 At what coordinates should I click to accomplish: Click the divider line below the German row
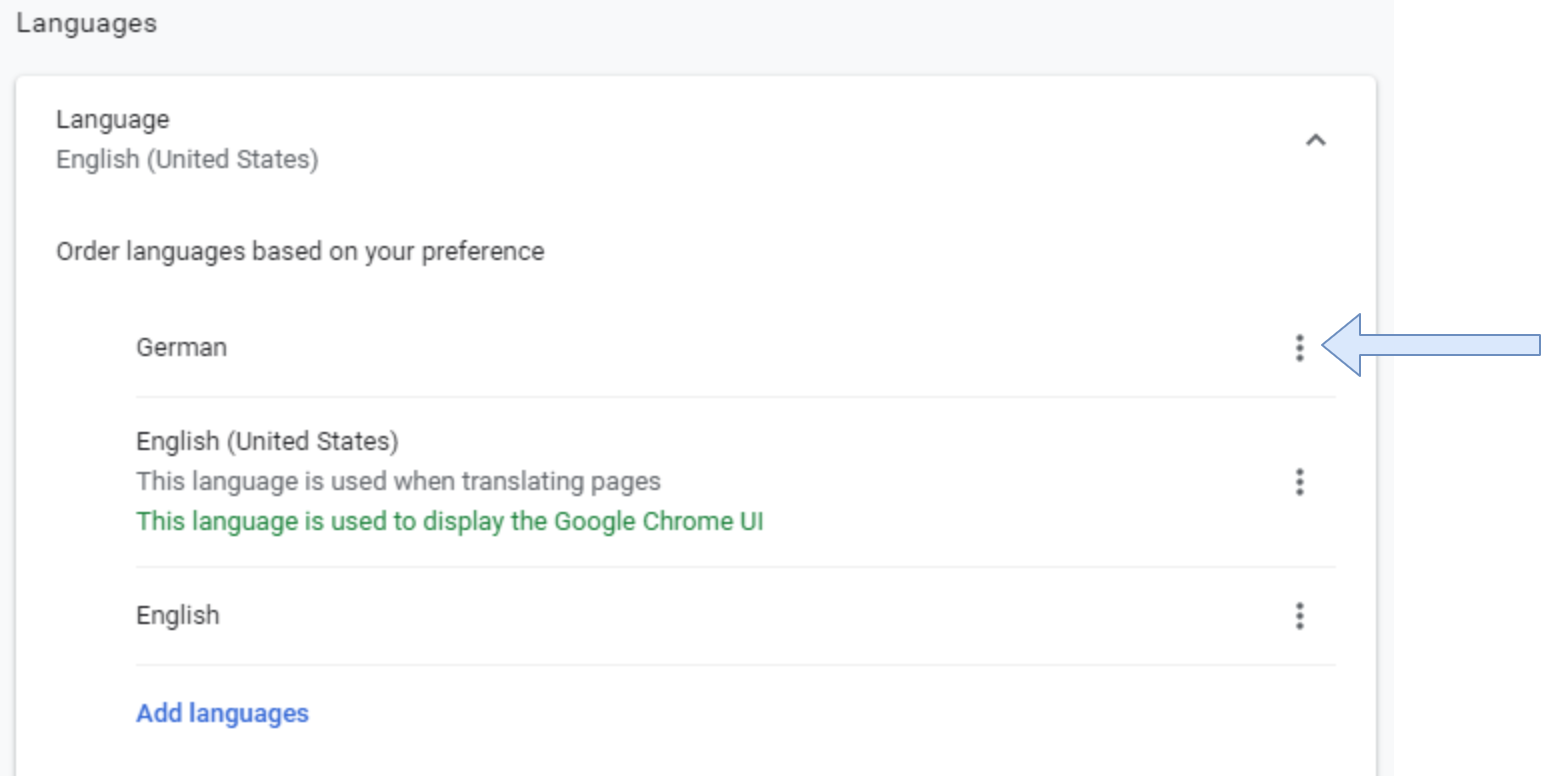coord(735,397)
